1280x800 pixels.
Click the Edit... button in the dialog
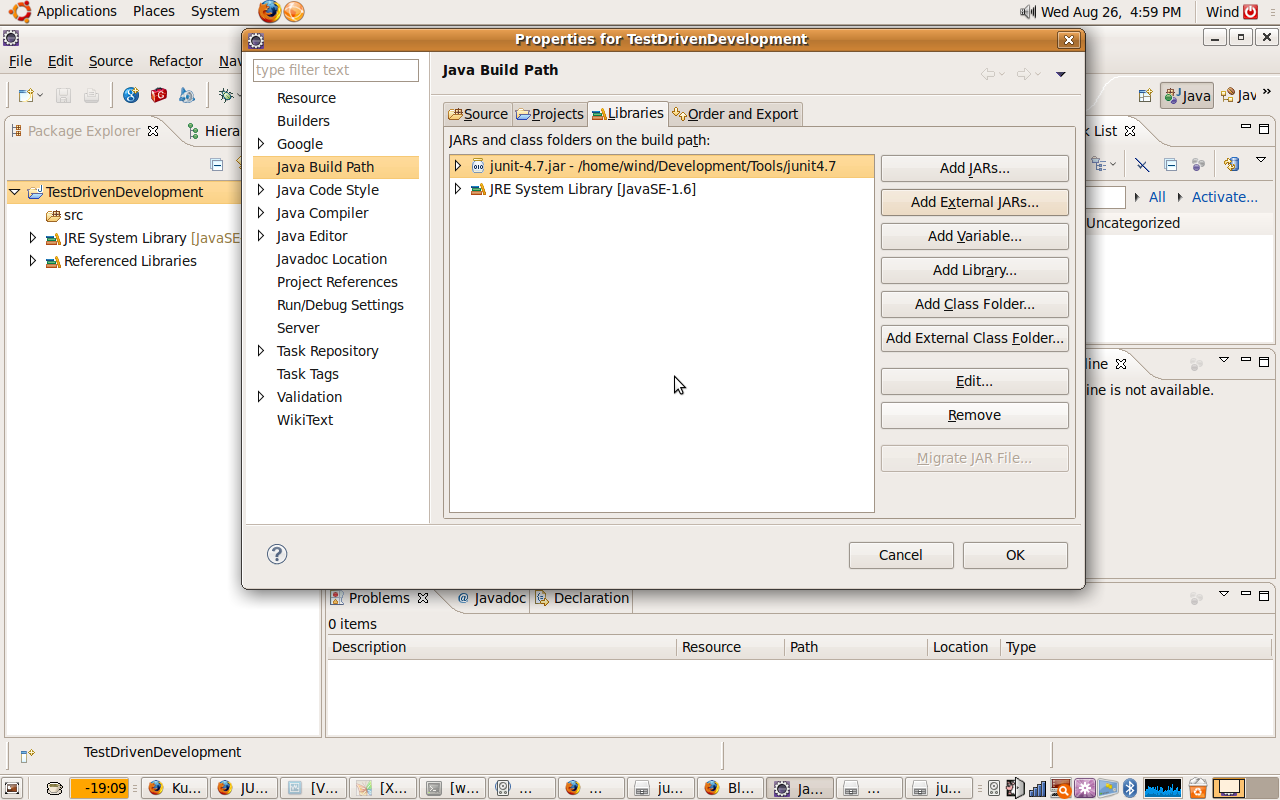point(975,381)
